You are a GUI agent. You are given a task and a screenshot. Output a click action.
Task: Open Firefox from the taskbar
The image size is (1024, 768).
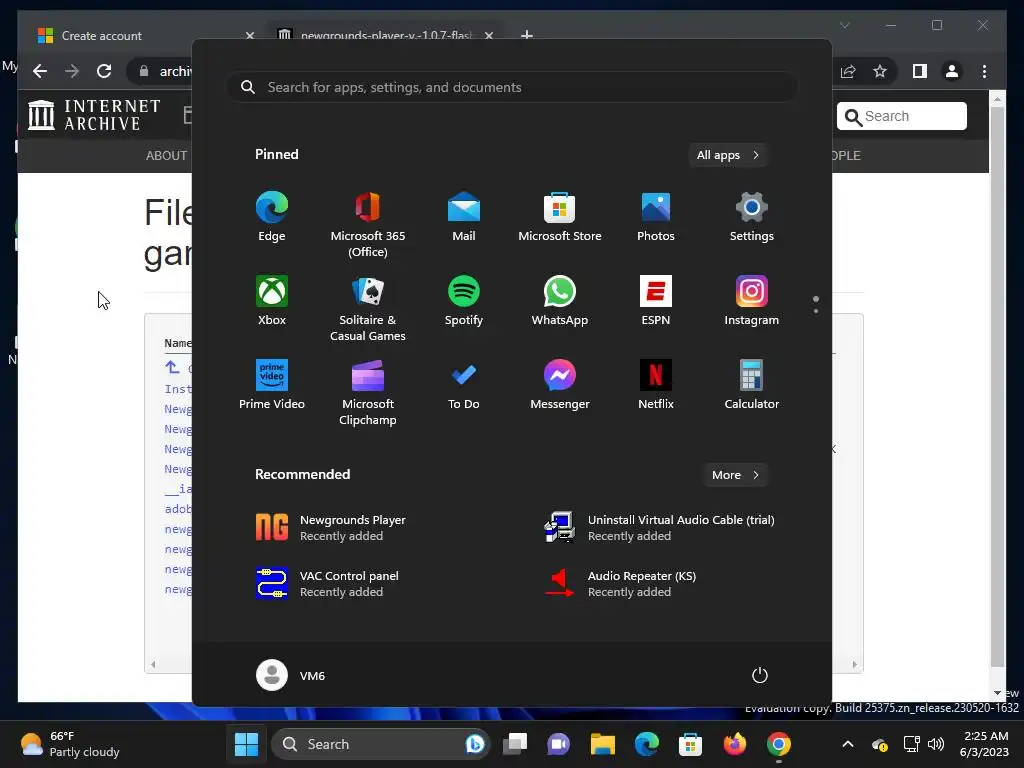pyautogui.click(x=735, y=744)
